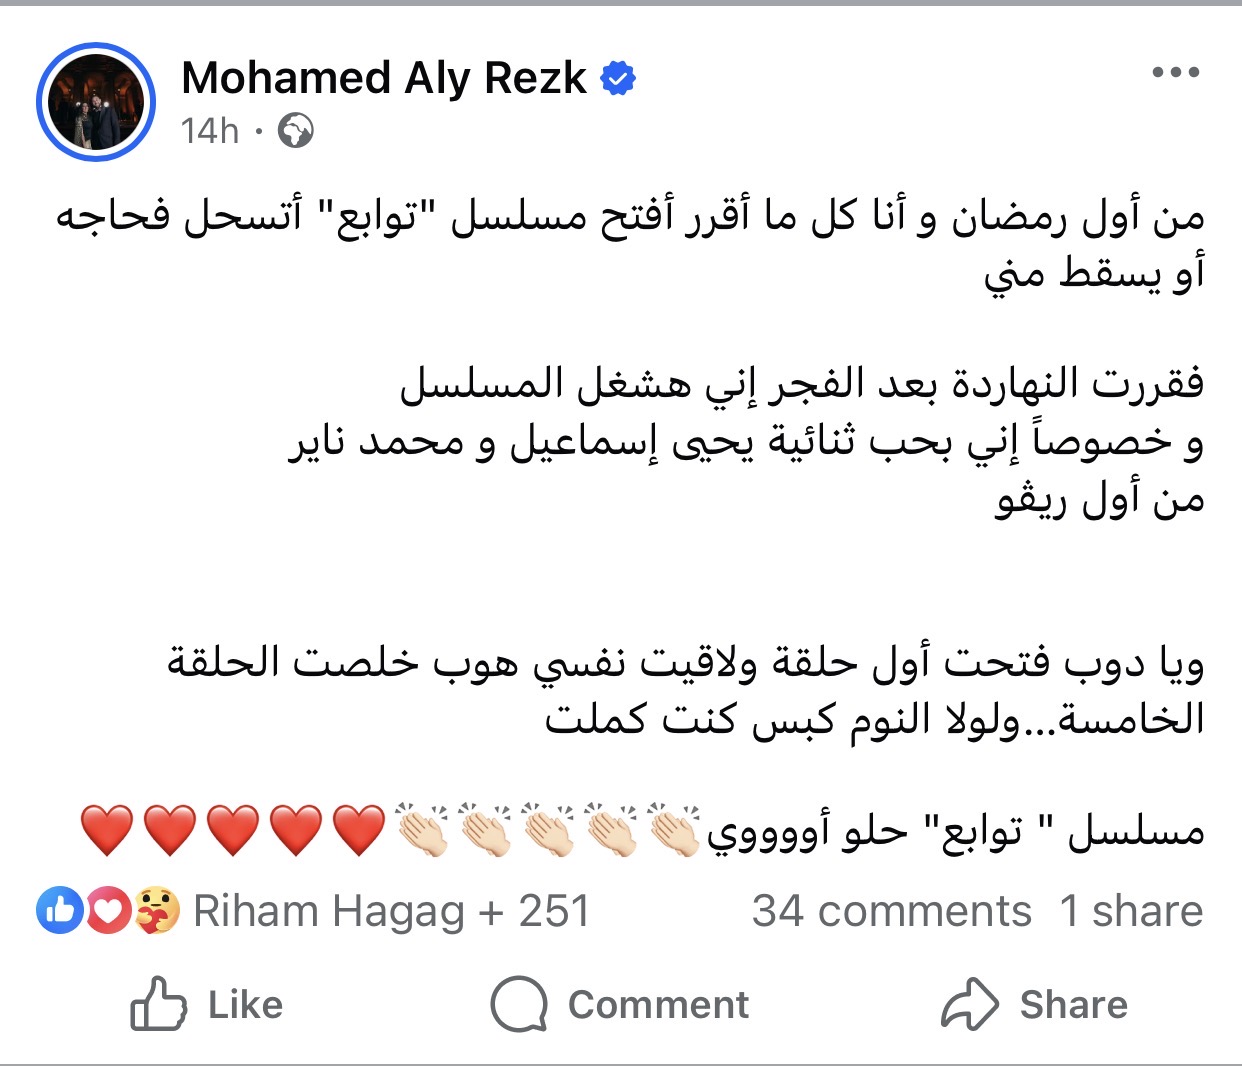View the 1 share count
This screenshot has width=1242, height=1066.
(x=1131, y=911)
